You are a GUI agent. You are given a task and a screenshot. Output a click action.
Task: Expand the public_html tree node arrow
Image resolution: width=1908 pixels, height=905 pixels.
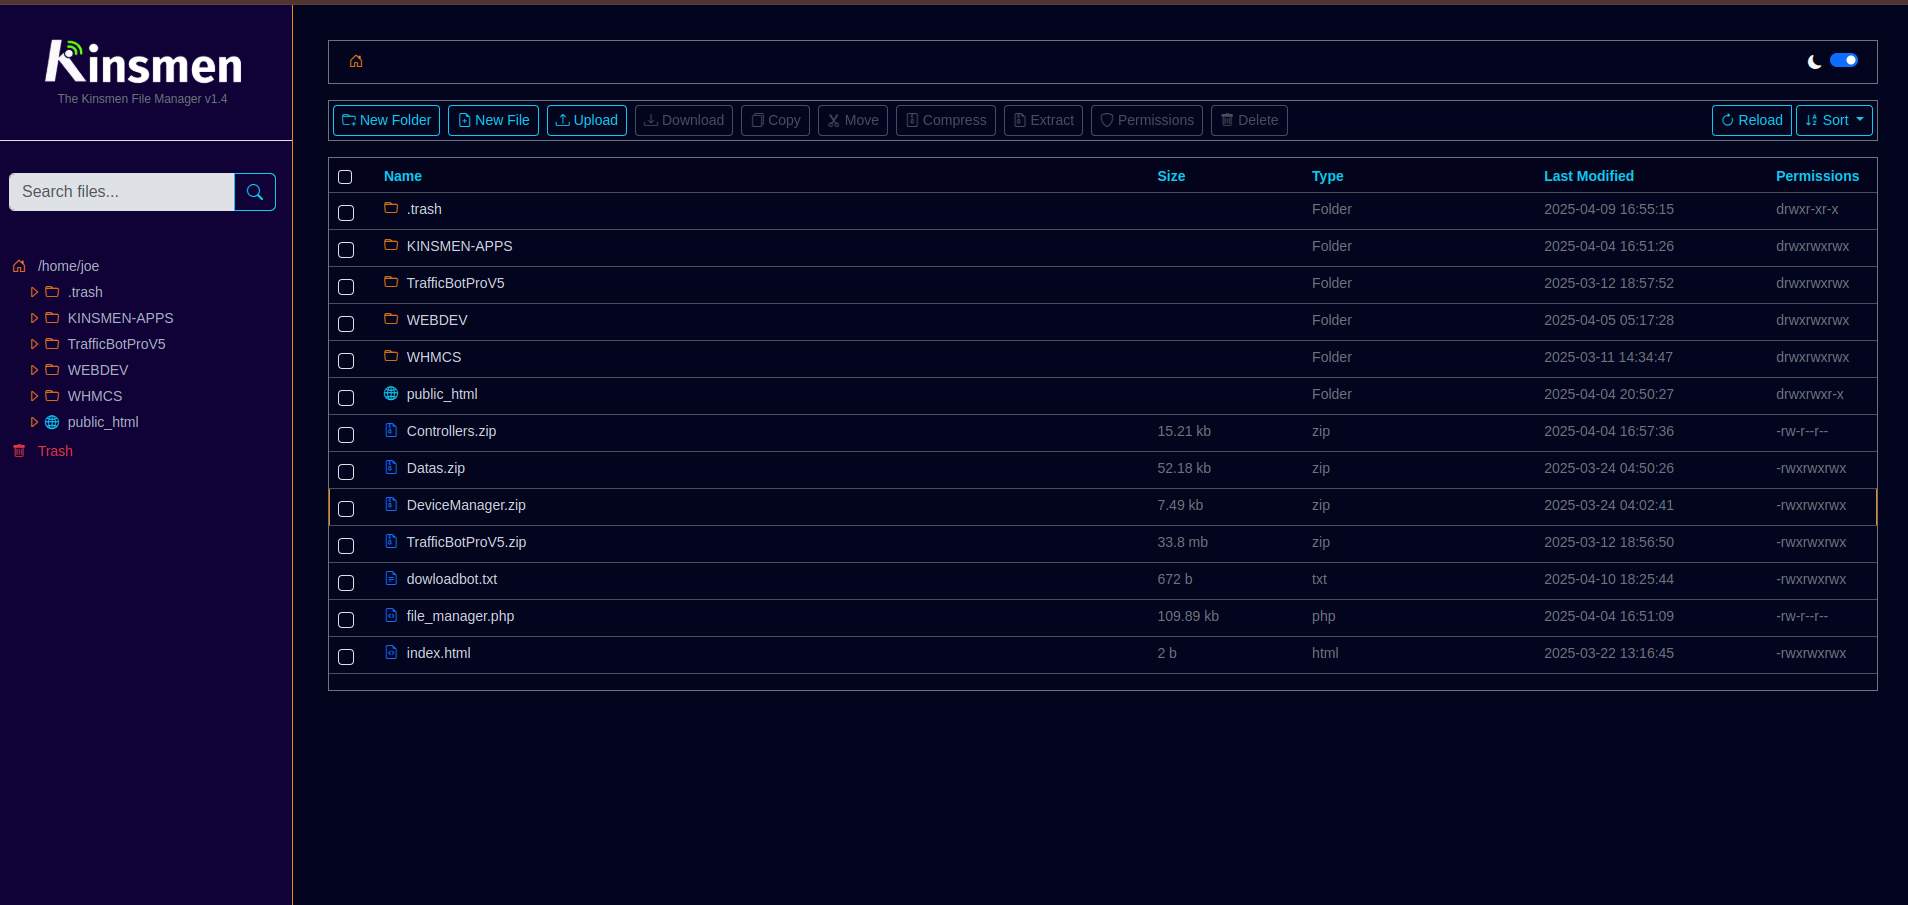pos(34,422)
